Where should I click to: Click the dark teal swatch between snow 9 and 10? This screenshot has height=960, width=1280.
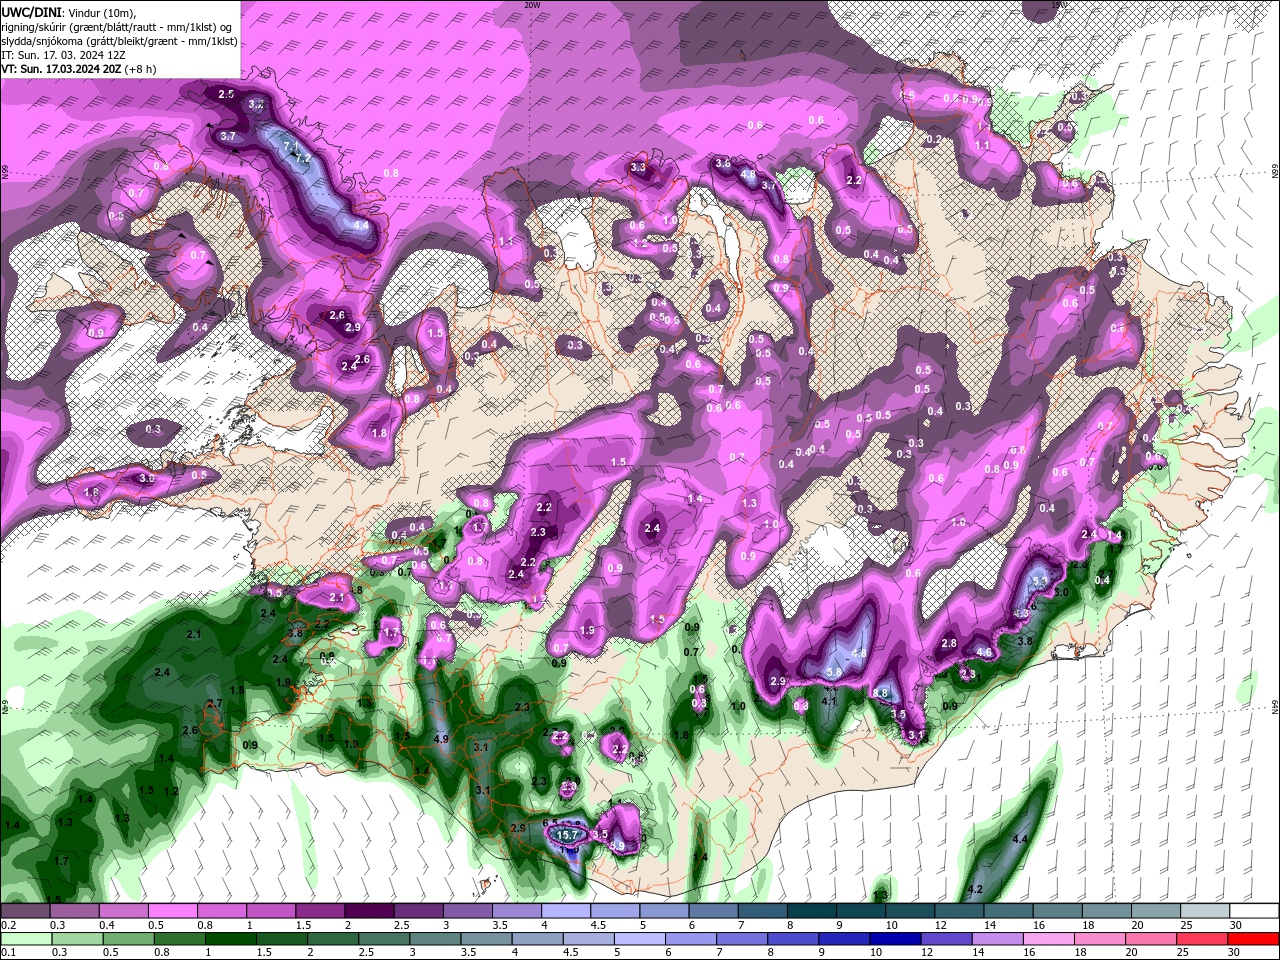tap(860, 911)
